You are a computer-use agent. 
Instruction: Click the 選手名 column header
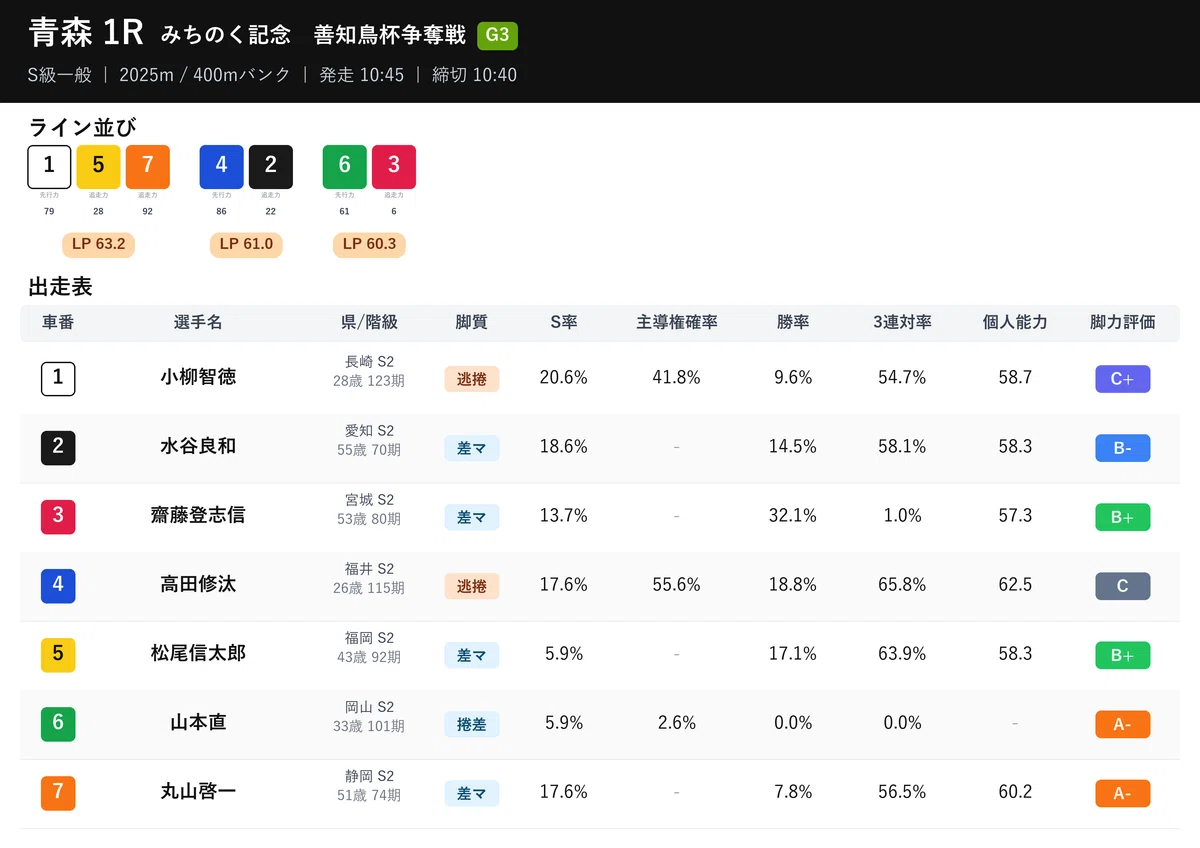click(x=198, y=323)
